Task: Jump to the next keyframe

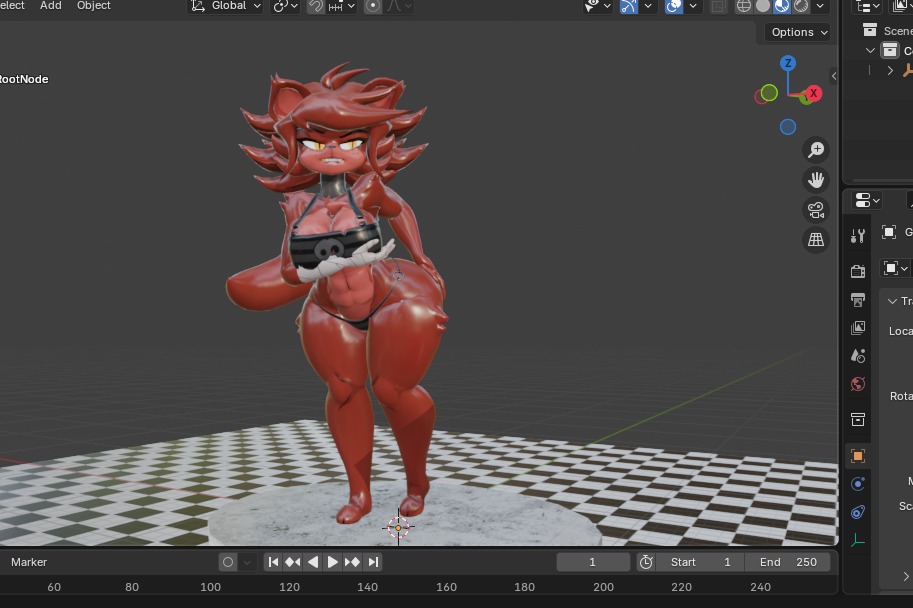Action: (x=352, y=562)
